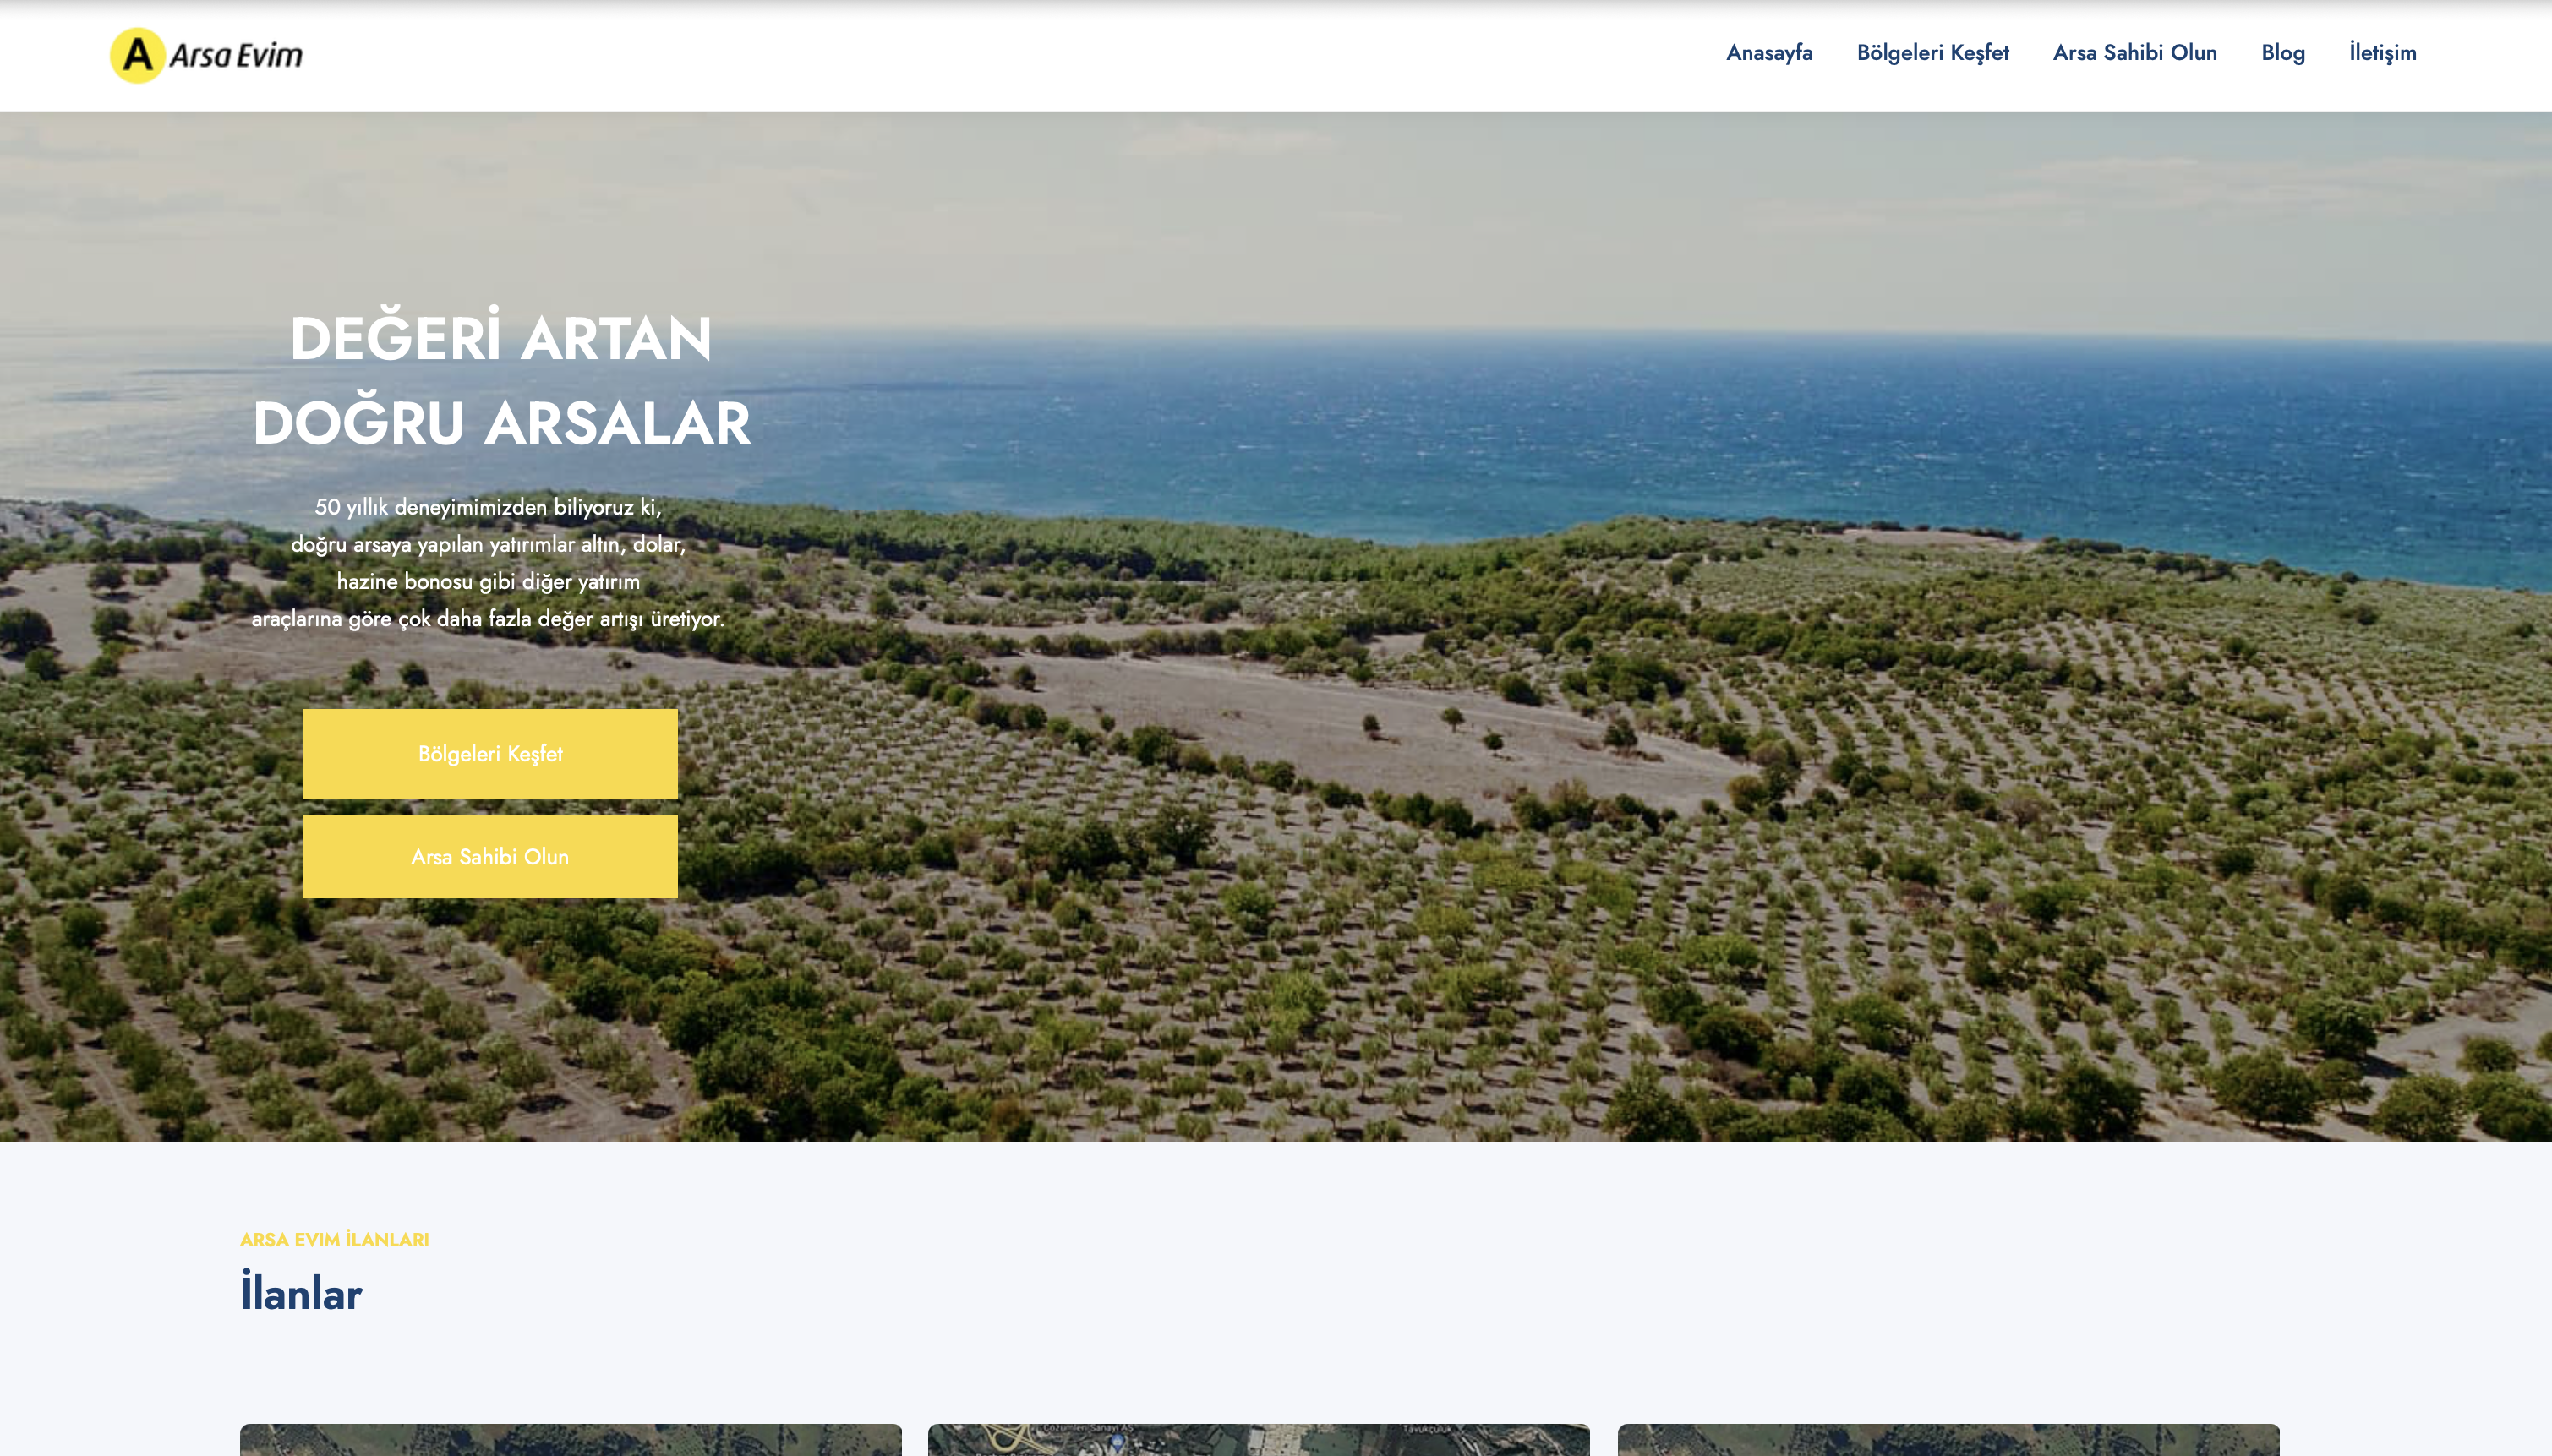
Task: Click the Arsa Evim logo text
Action: coord(236,55)
